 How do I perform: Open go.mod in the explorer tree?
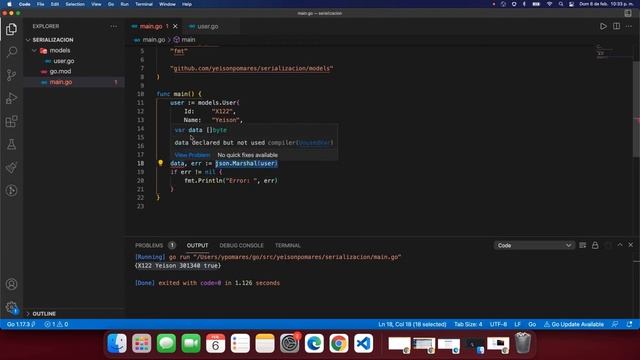click(x=60, y=71)
